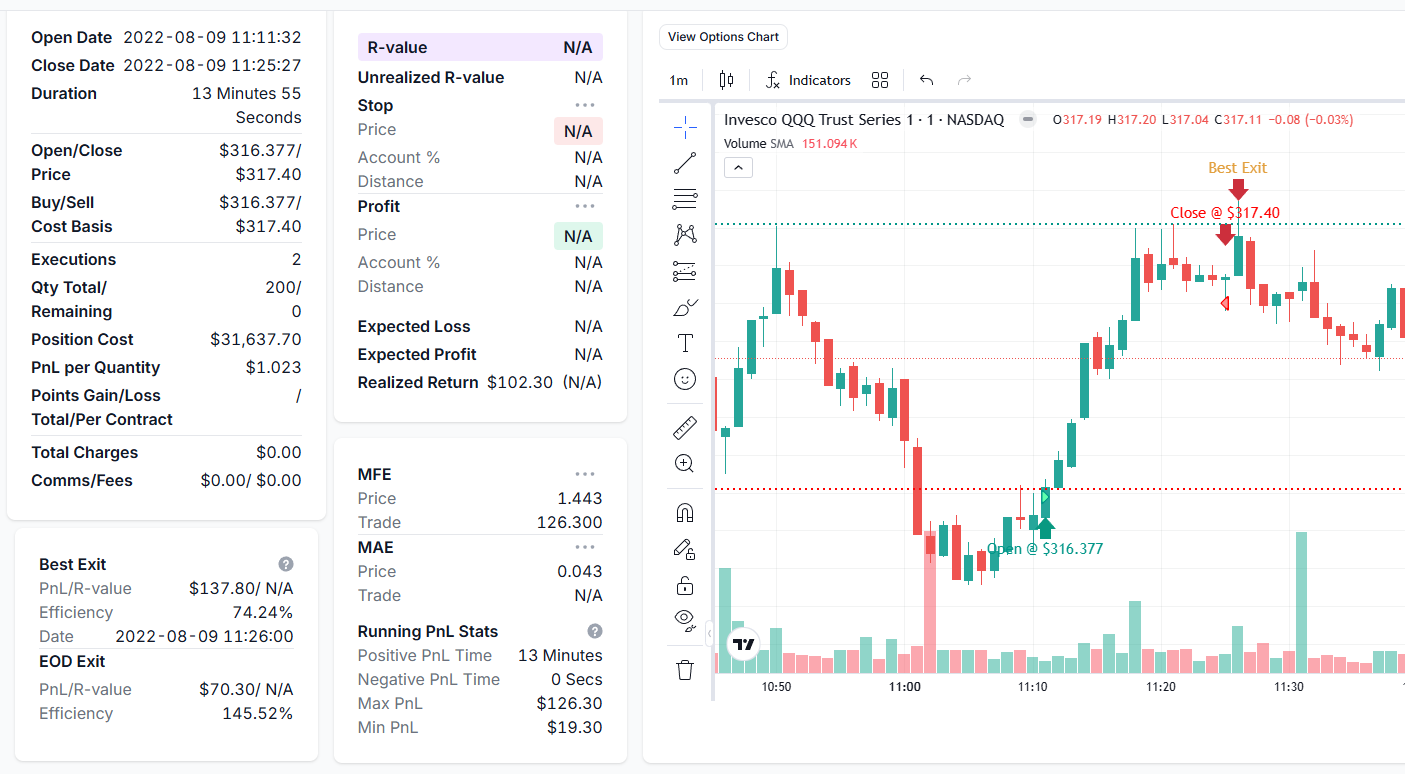The height and width of the screenshot is (774, 1405).
Task: Toggle lock all drawing tools
Action: (x=685, y=585)
